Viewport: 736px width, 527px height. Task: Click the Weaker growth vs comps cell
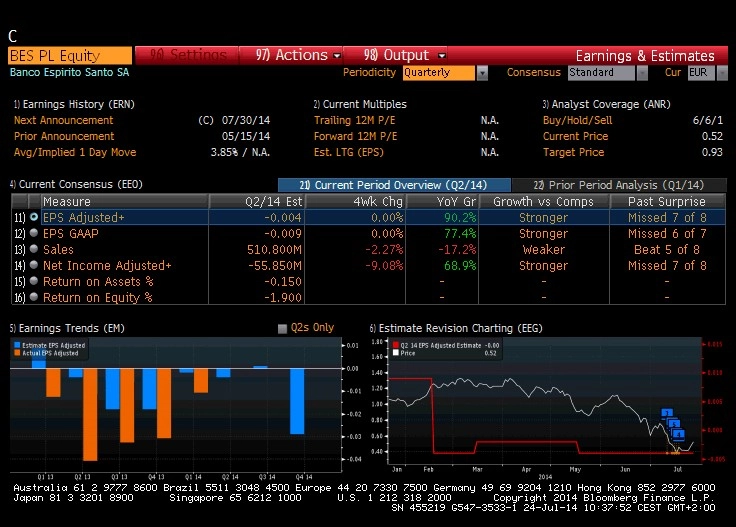click(544, 249)
